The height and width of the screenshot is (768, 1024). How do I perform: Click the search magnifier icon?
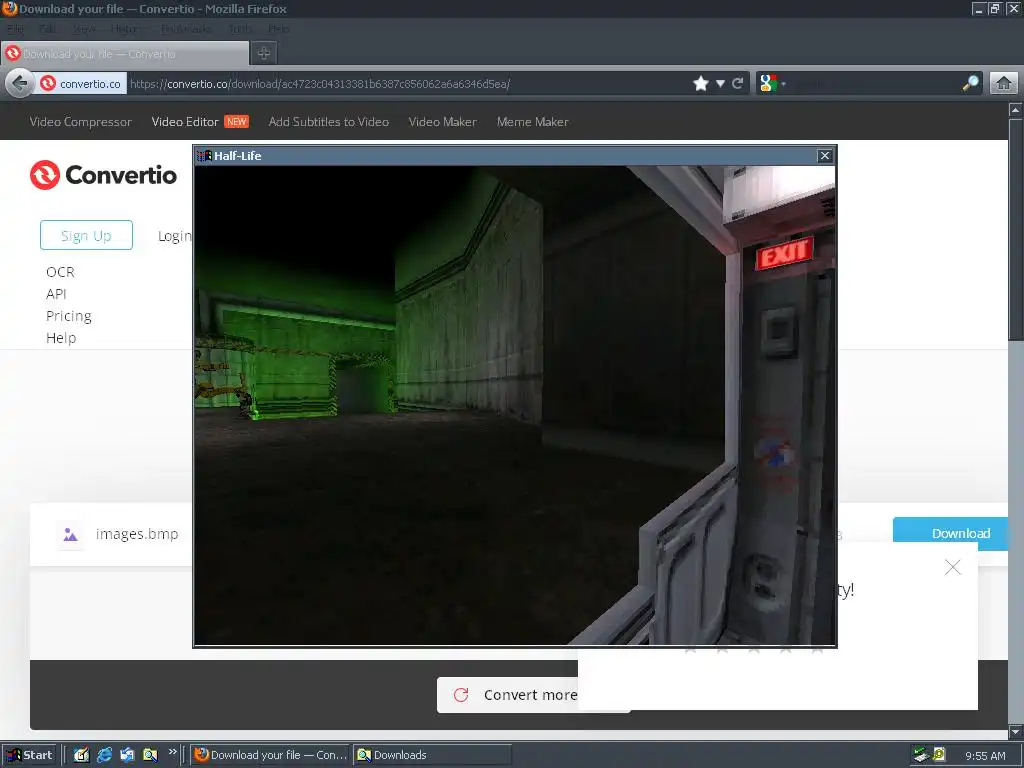coord(970,83)
